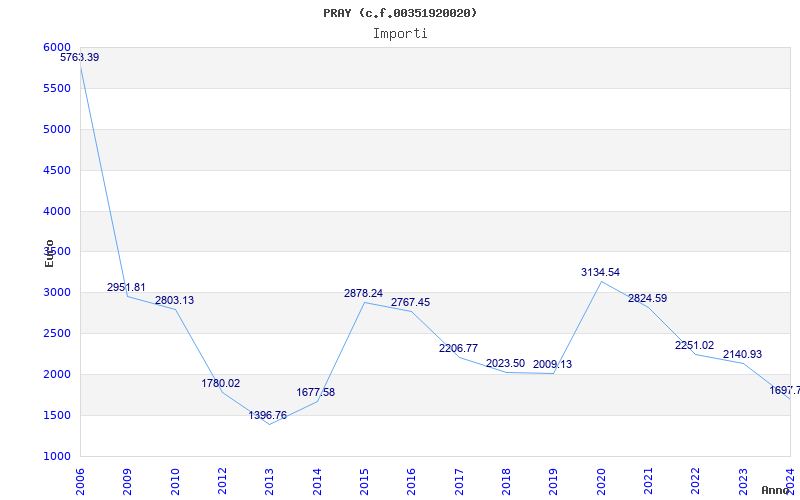Click the x-axis year 2009
Image resolution: width=800 pixels, height=500 pixels.
[x=127, y=482]
